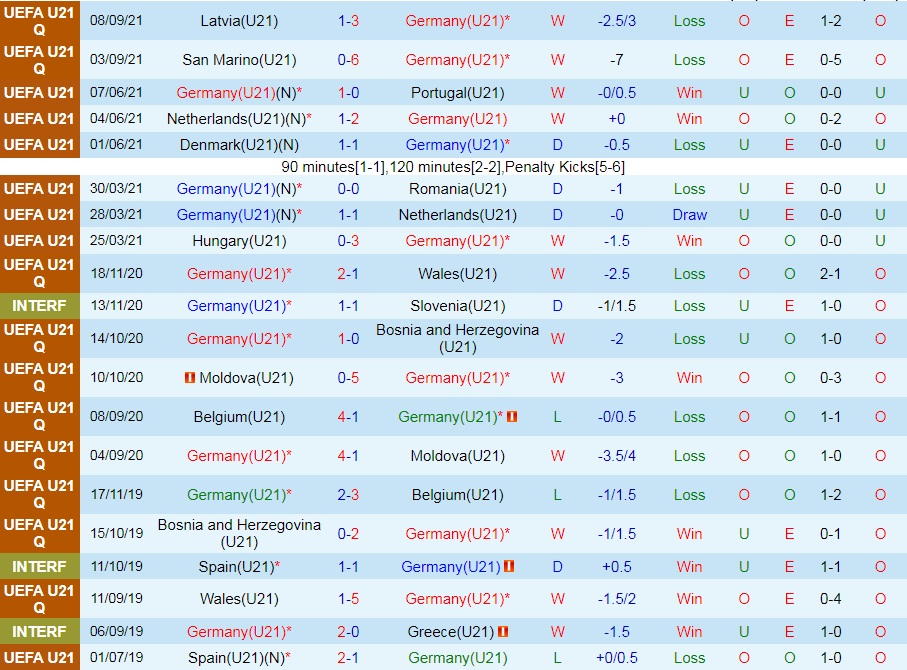Click the 2-3 score against Belgium(U21)
This screenshot has height=670, width=907.
pos(348,495)
